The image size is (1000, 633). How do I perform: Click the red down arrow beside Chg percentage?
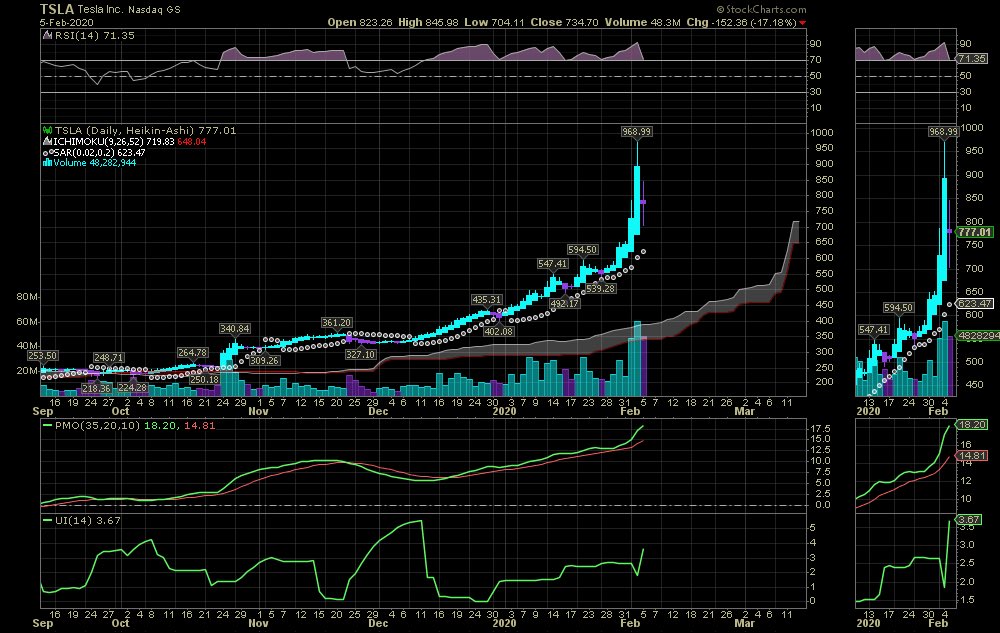(802, 23)
